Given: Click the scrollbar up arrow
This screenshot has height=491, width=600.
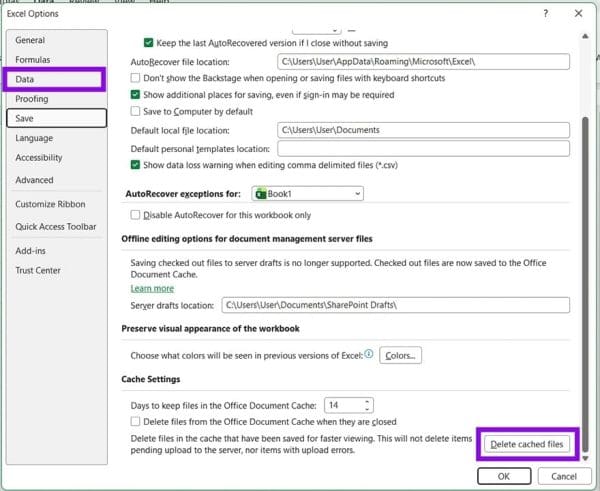Looking at the screenshot, I should [585, 36].
